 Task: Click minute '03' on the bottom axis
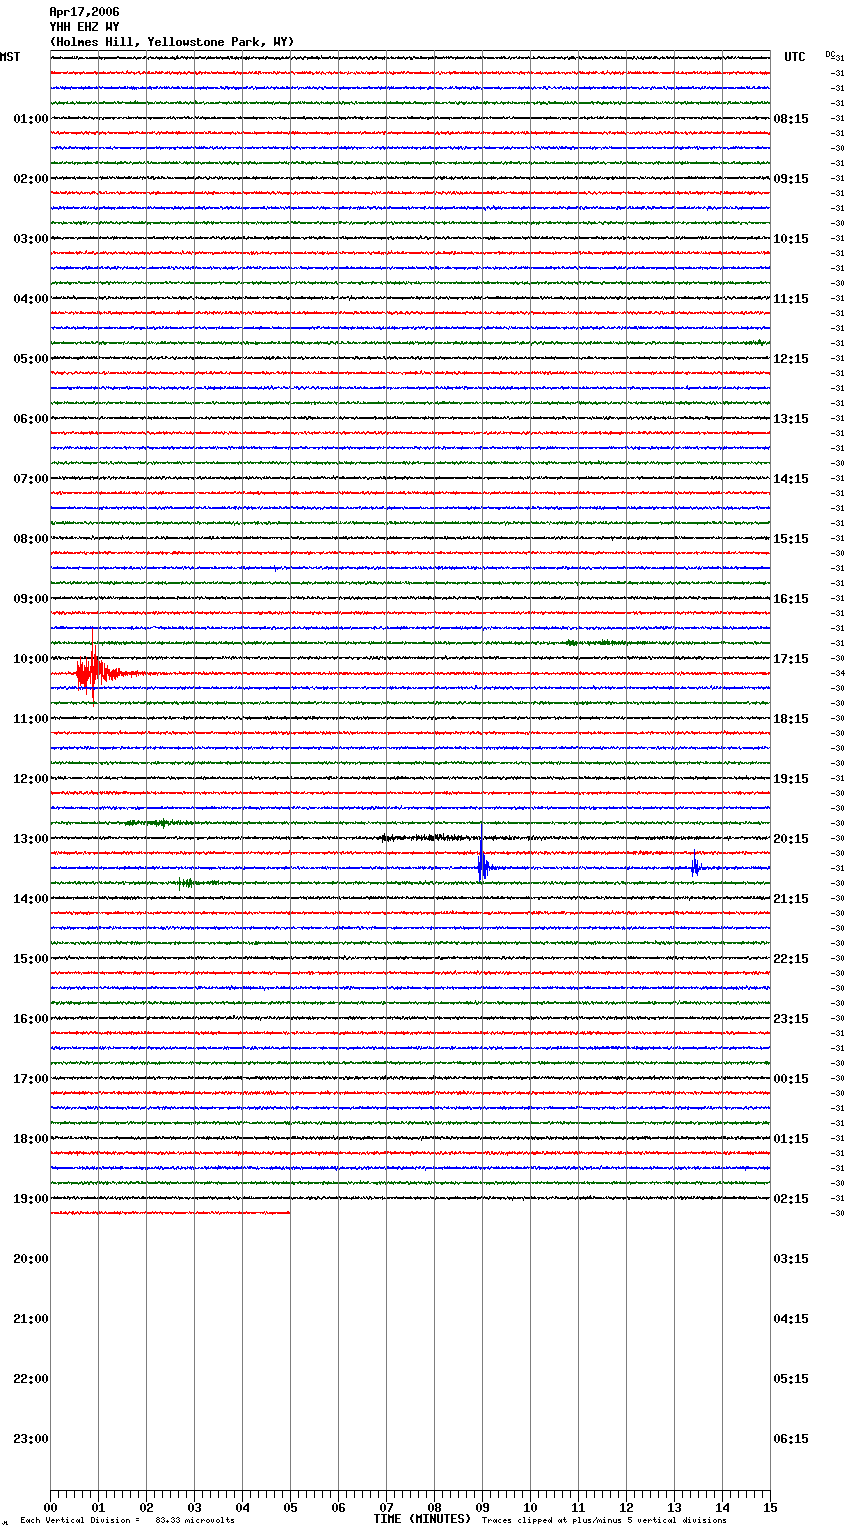point(194,1508)
